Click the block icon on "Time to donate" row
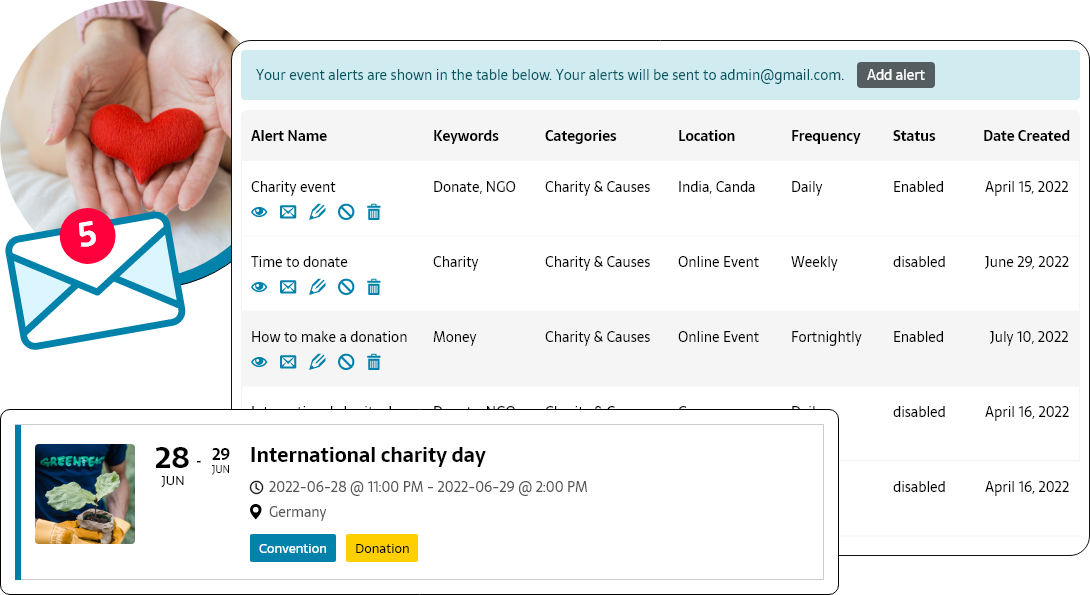1090x595 pixels. [x=345, y=287]
